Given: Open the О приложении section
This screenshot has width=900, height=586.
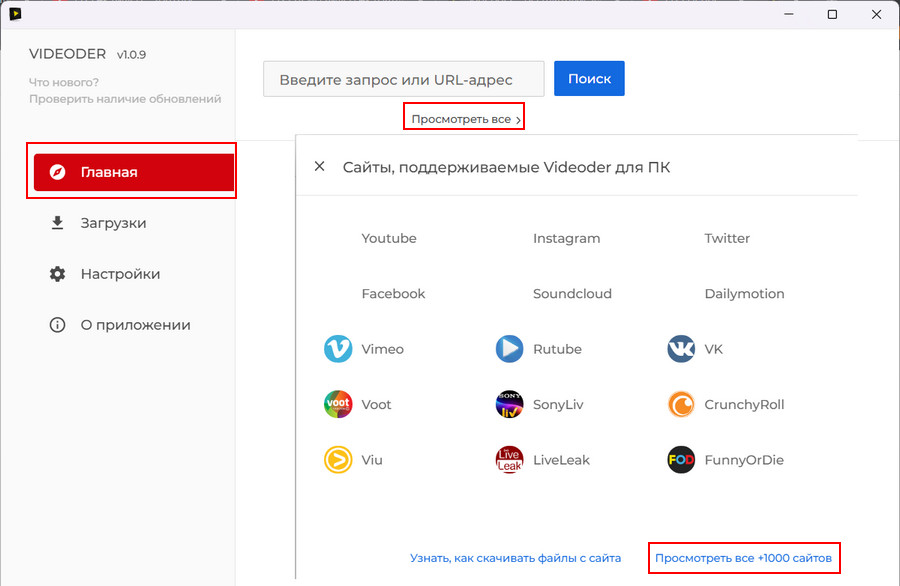Looking at the screenshot, I should [135, 325].
